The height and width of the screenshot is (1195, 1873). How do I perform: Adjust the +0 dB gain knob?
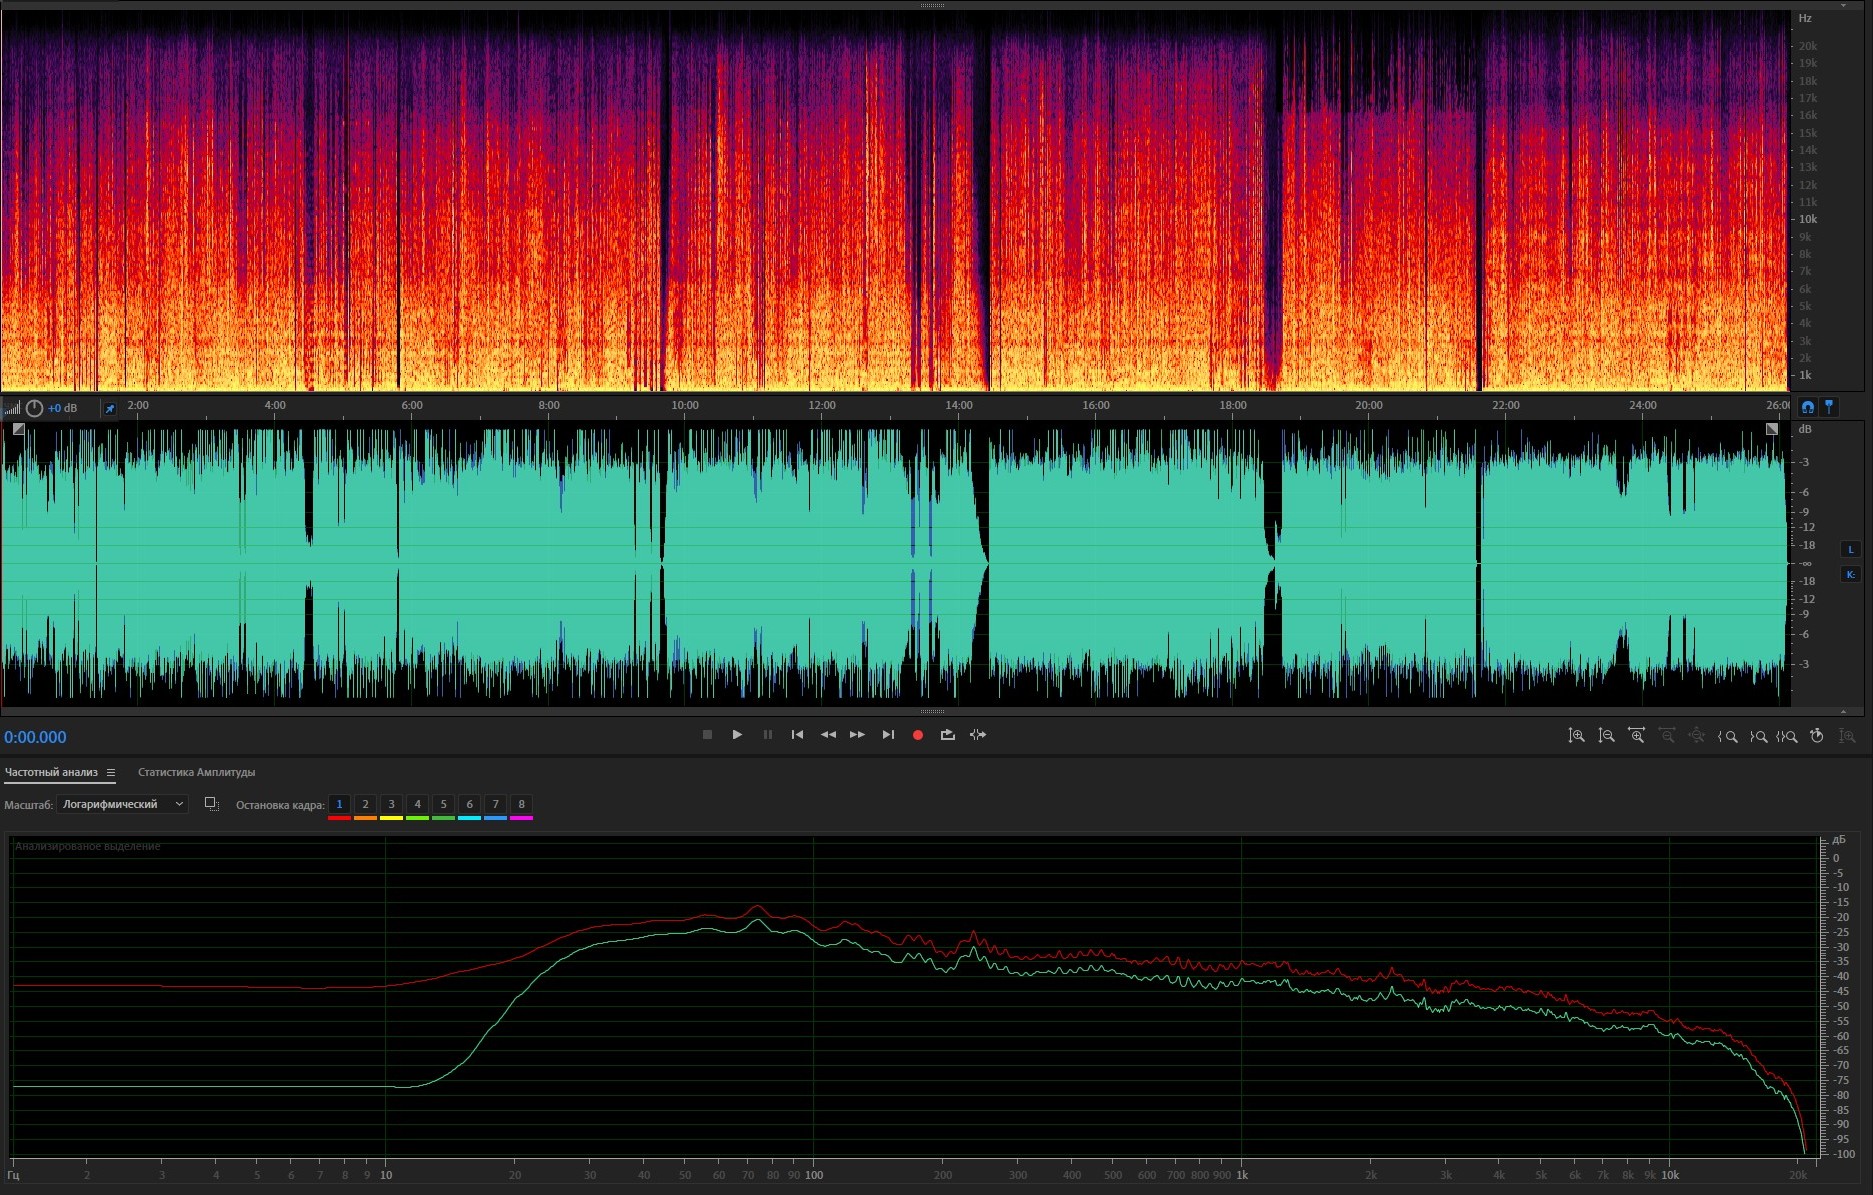(35, 408)
